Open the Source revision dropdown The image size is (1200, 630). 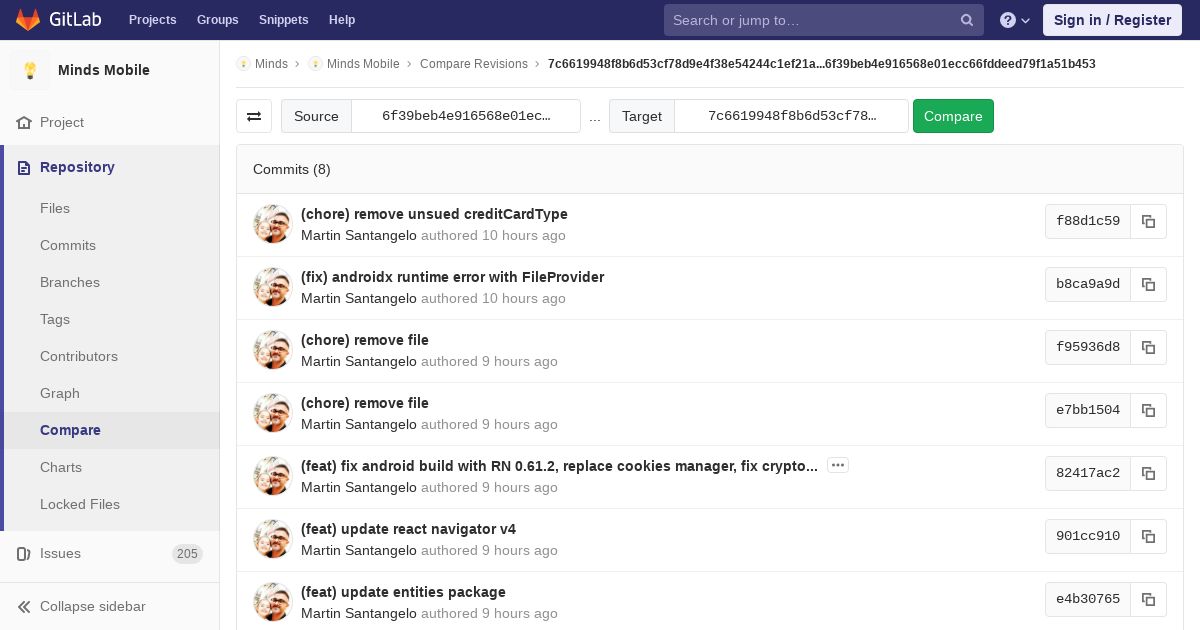click(466, 116)
